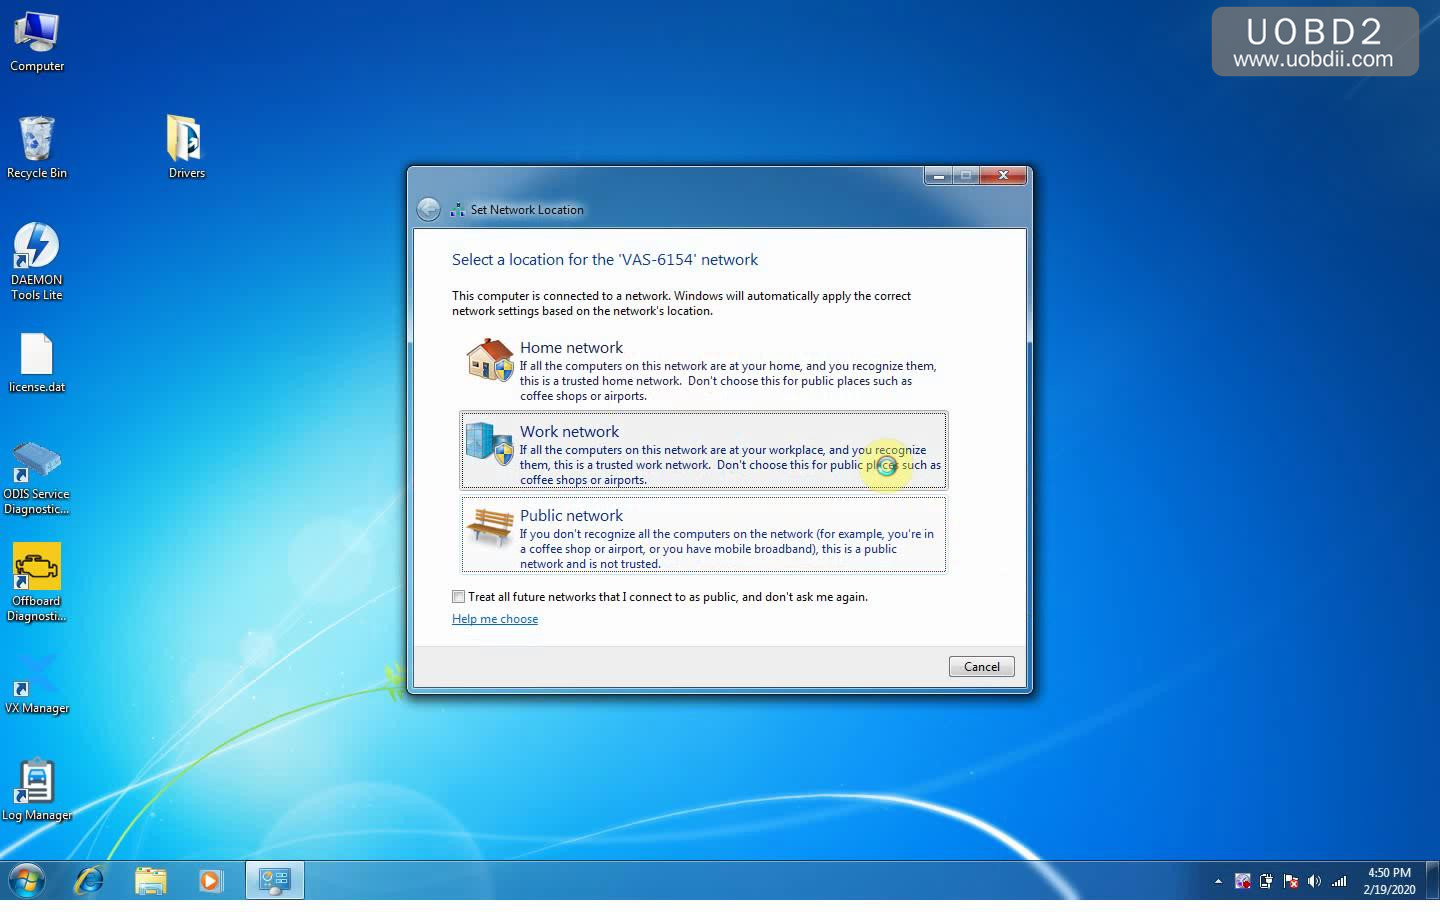Click the 'Help me choose' link
Viewport: 1440px width, 912px height.
(495, 619)
